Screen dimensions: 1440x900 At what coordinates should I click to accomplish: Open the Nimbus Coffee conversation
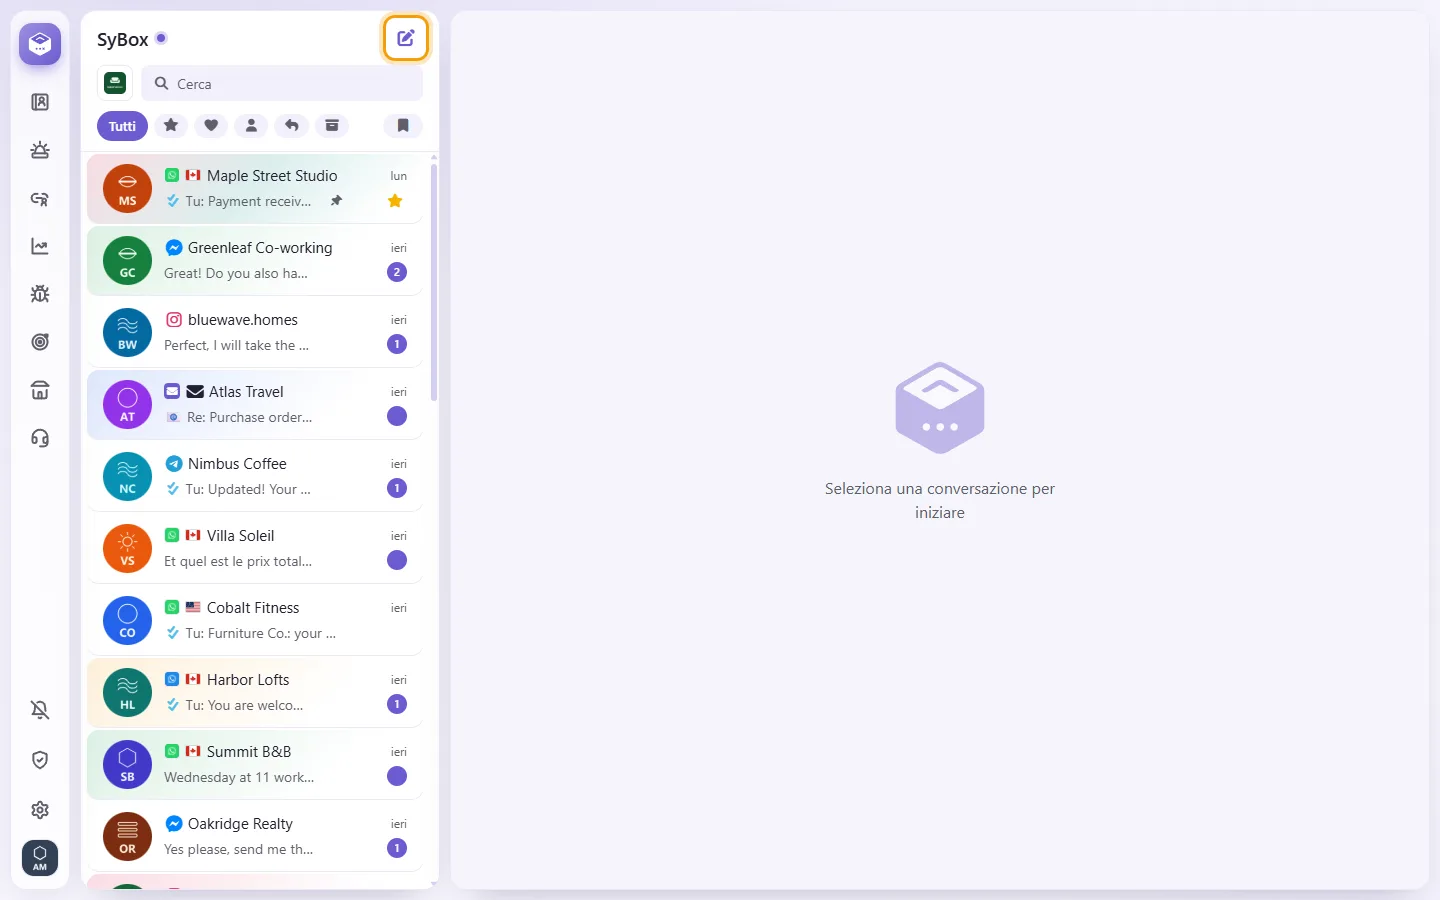click(255, 476)
